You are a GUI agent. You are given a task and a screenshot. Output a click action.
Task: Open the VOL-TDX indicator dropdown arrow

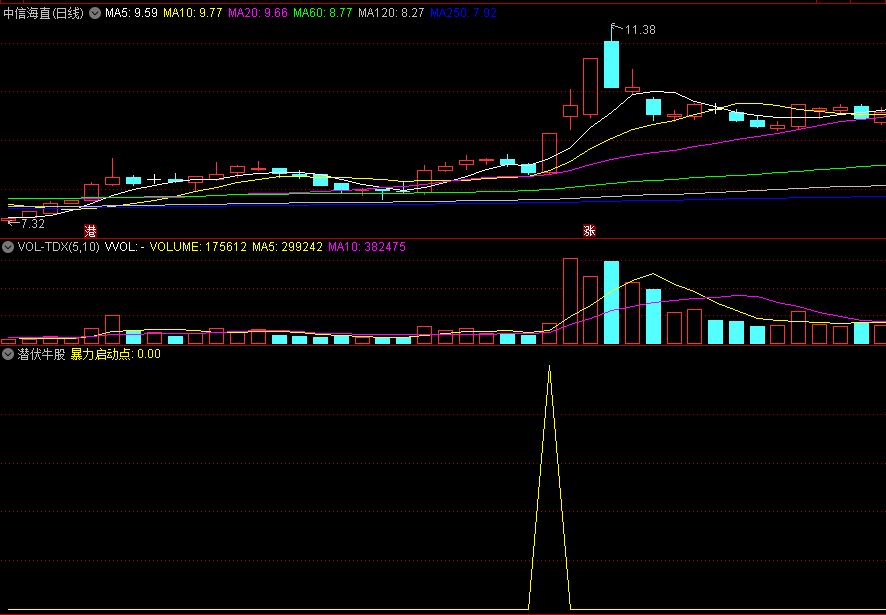click(8, 246)
